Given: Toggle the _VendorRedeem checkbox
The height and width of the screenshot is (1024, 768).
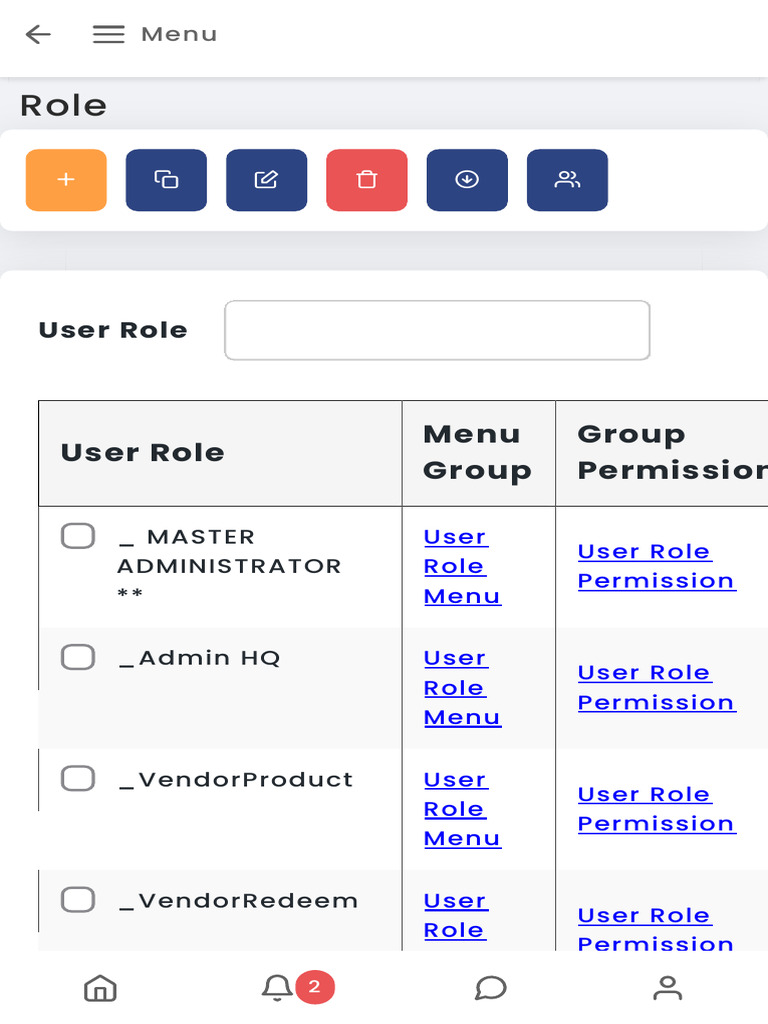Looking at the screenshot, I should (x=78, y=899).
